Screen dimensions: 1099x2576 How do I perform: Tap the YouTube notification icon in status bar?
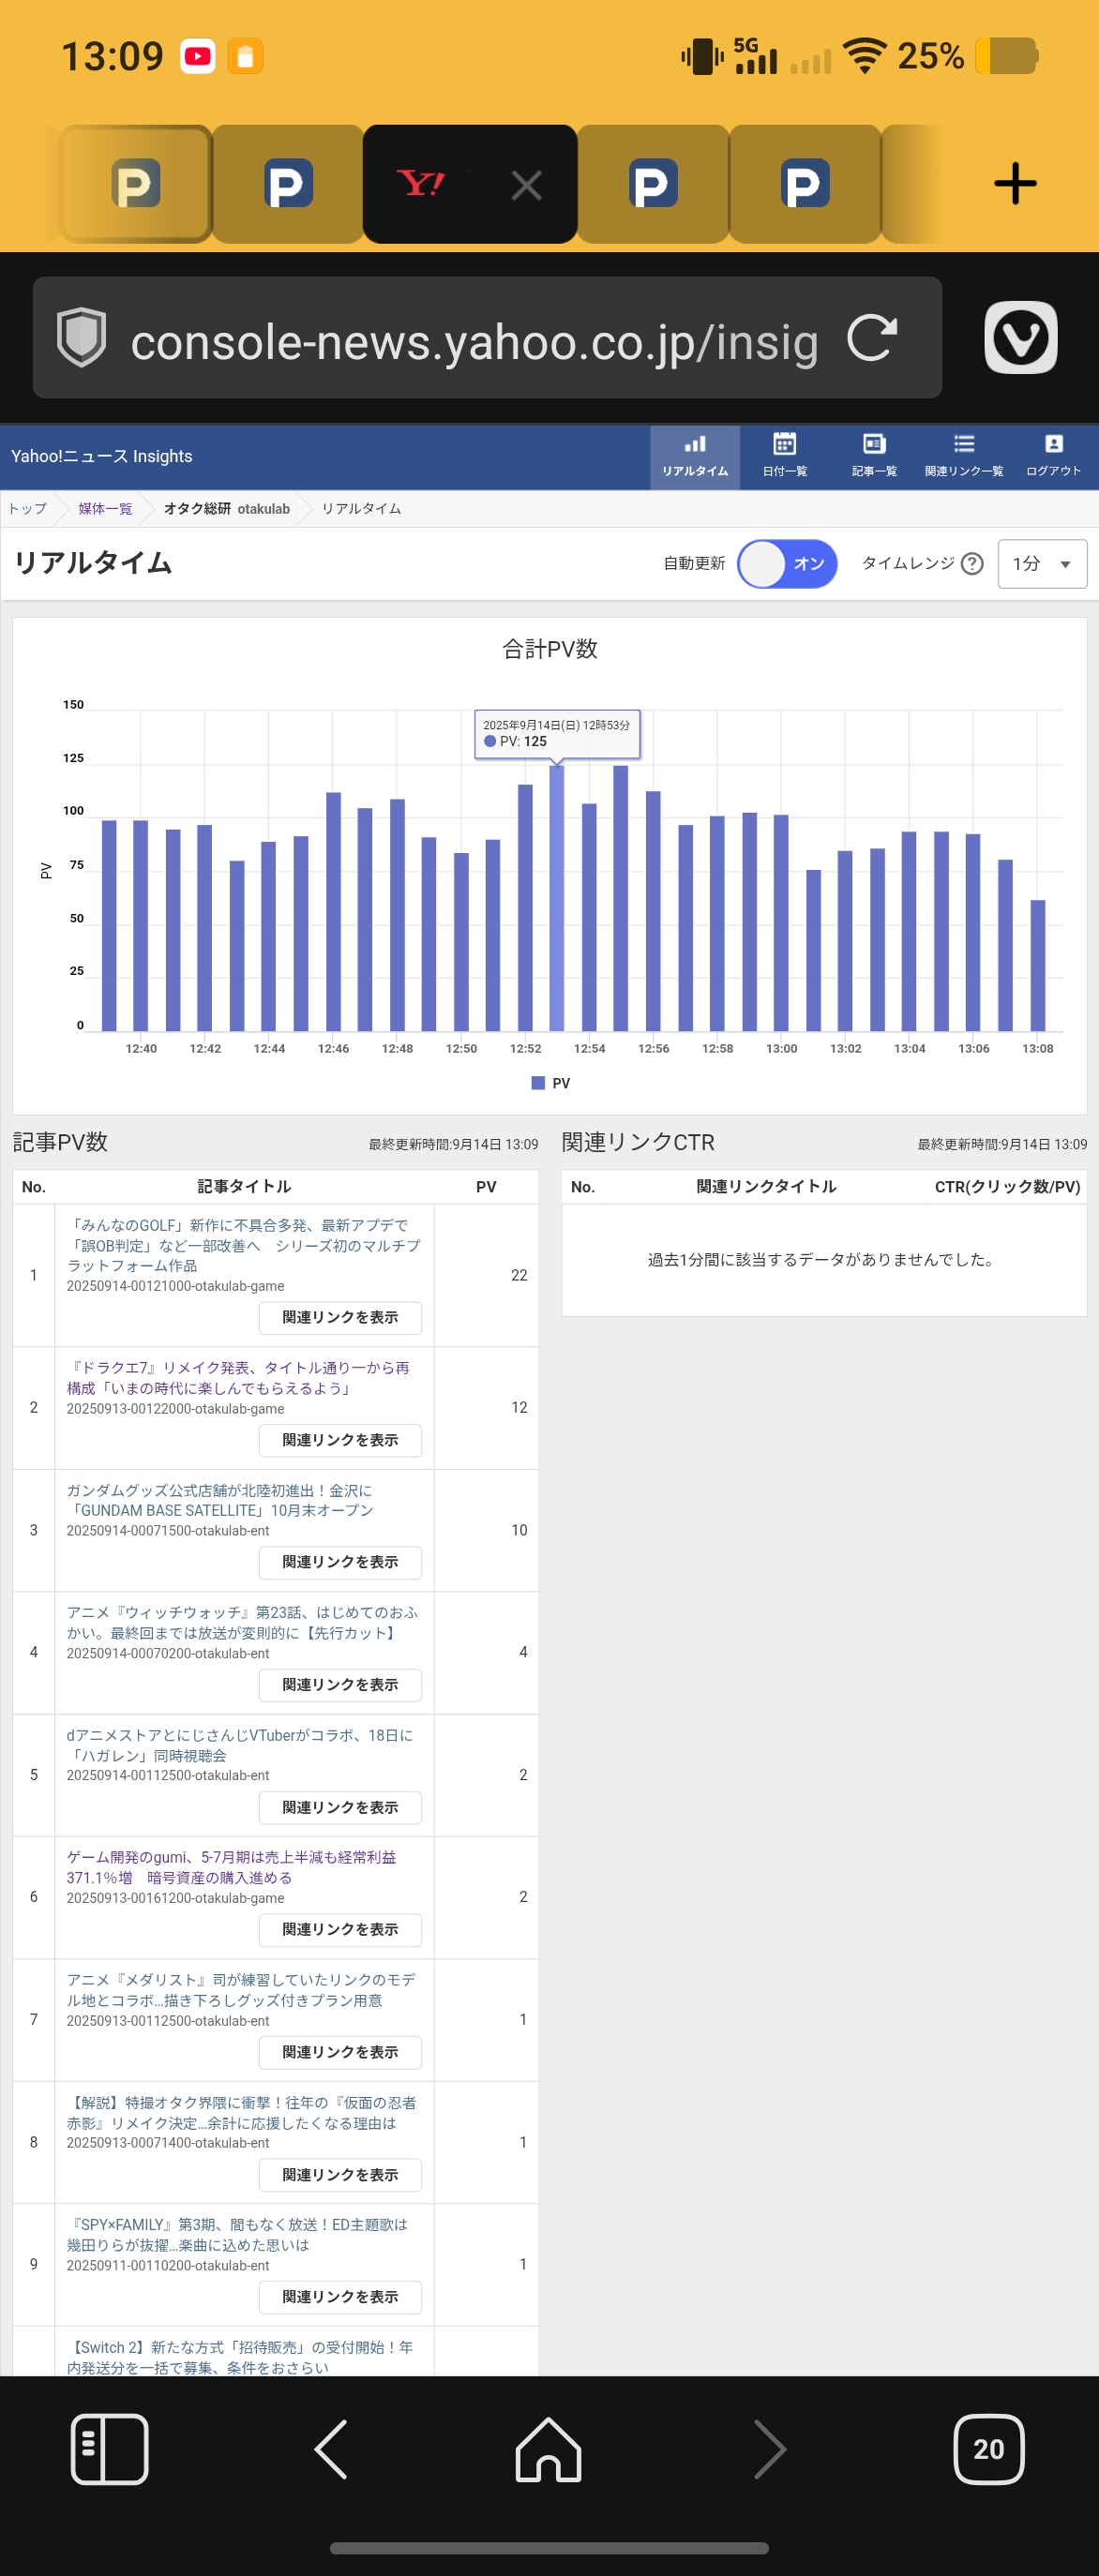pyautogui.click(x=198, y=56)
